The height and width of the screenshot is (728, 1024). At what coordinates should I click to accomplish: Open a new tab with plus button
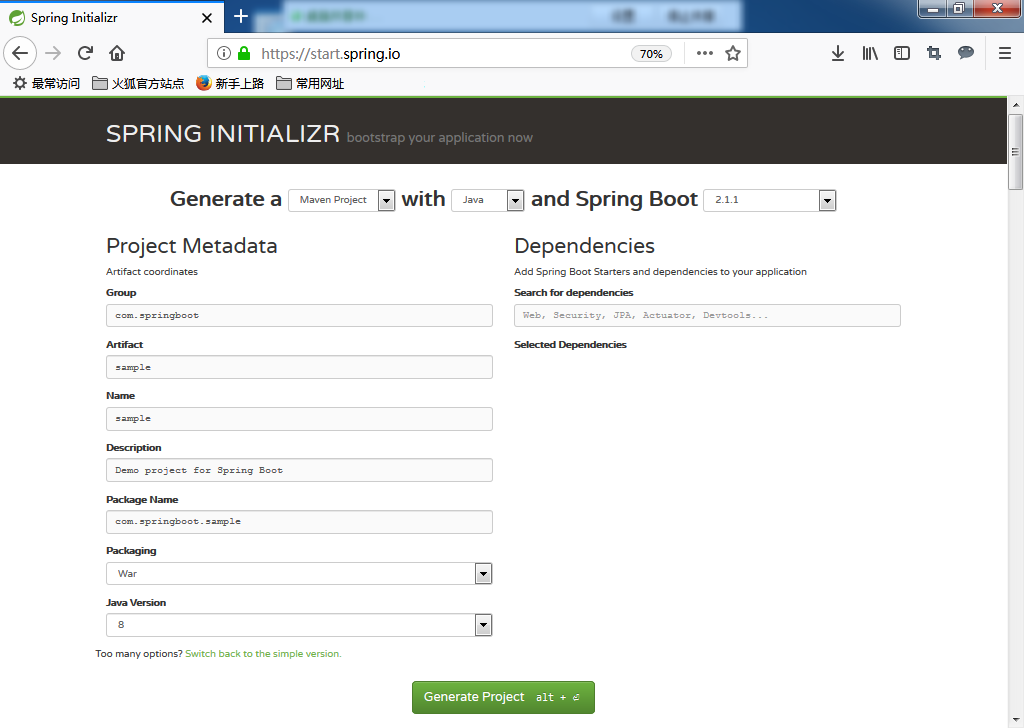point(241,17)
